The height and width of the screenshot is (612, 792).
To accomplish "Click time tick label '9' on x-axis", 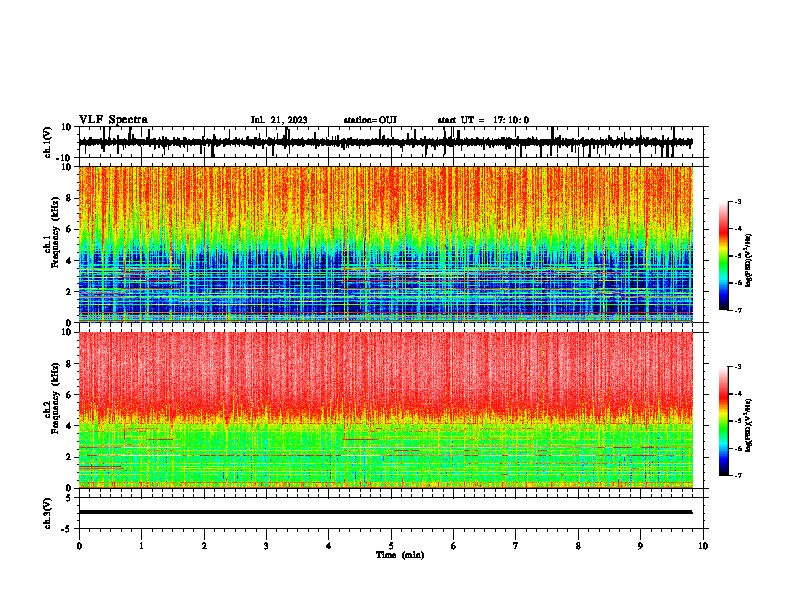I will click(640, 546).
